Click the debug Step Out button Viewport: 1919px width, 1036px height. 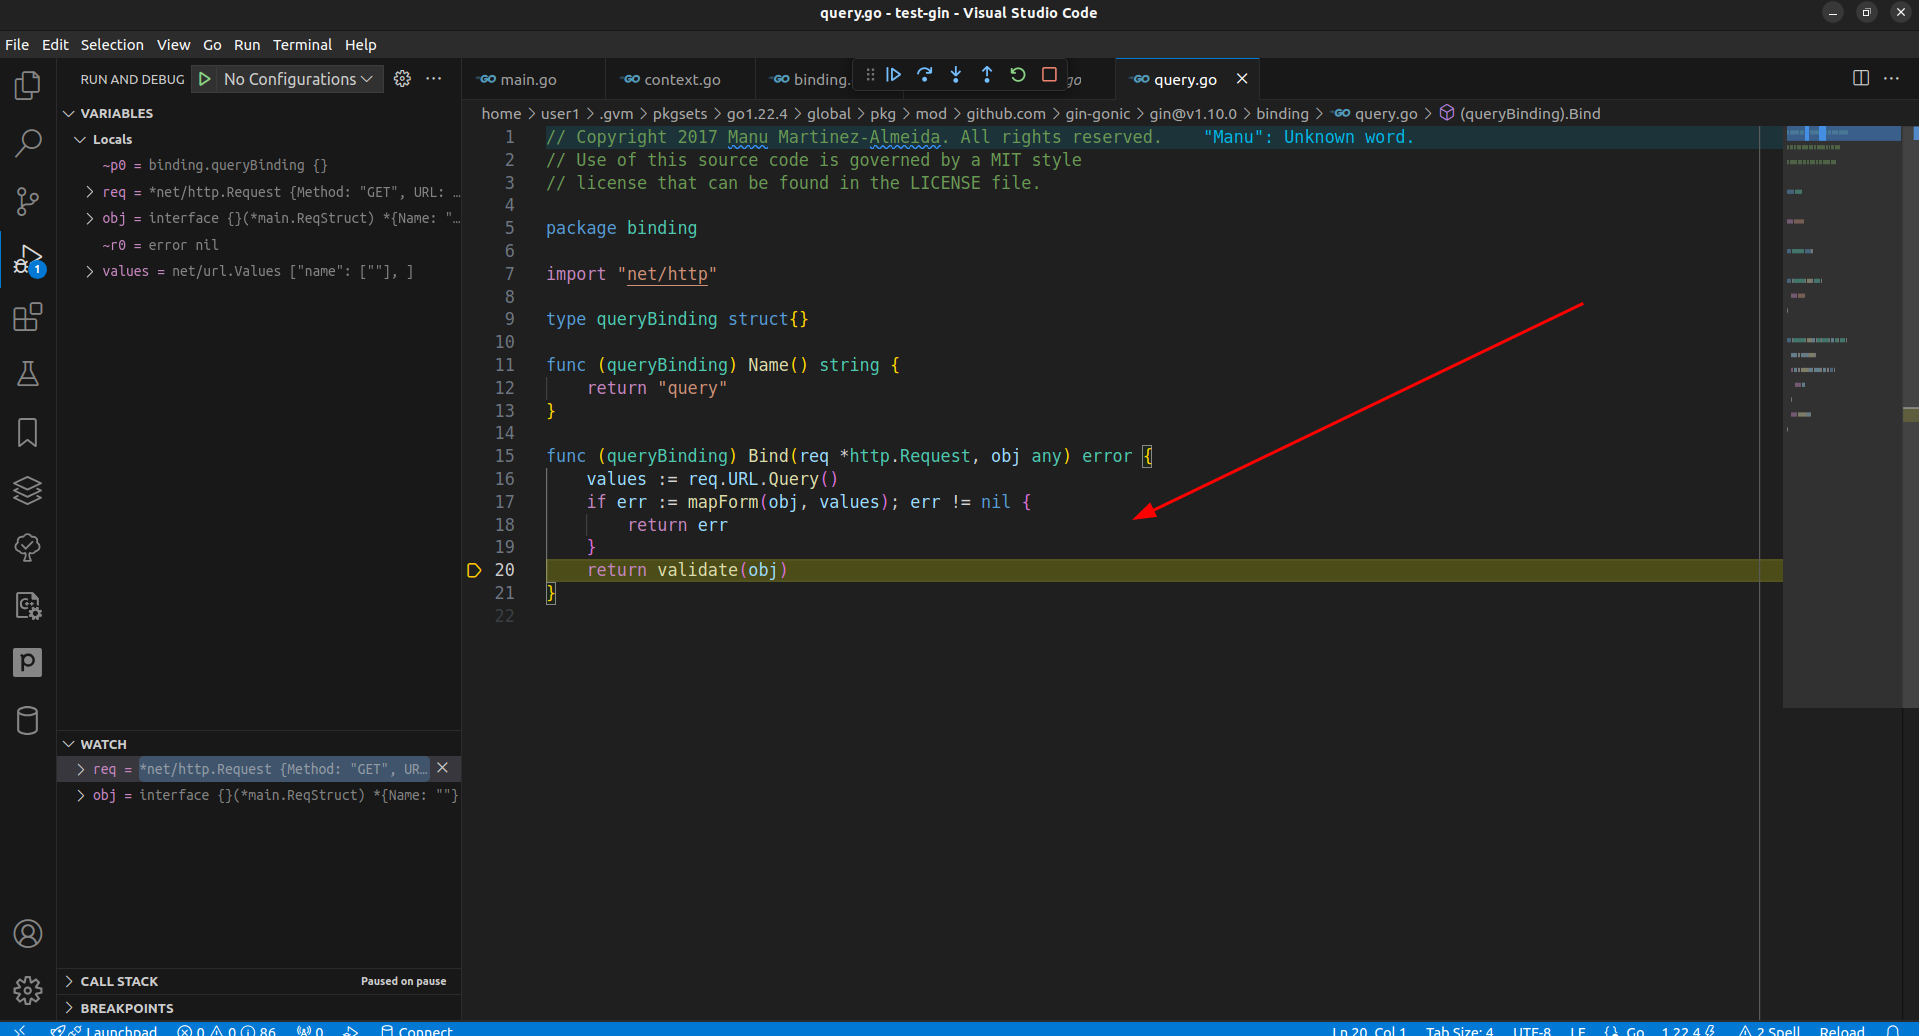click(x=987, y=75)
